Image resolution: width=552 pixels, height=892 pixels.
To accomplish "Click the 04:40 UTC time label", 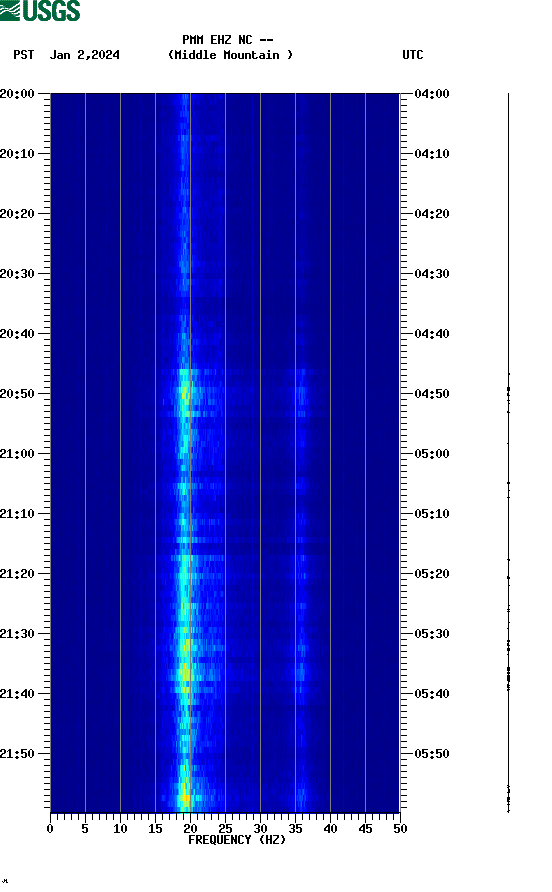I will (x=432, y=334).
